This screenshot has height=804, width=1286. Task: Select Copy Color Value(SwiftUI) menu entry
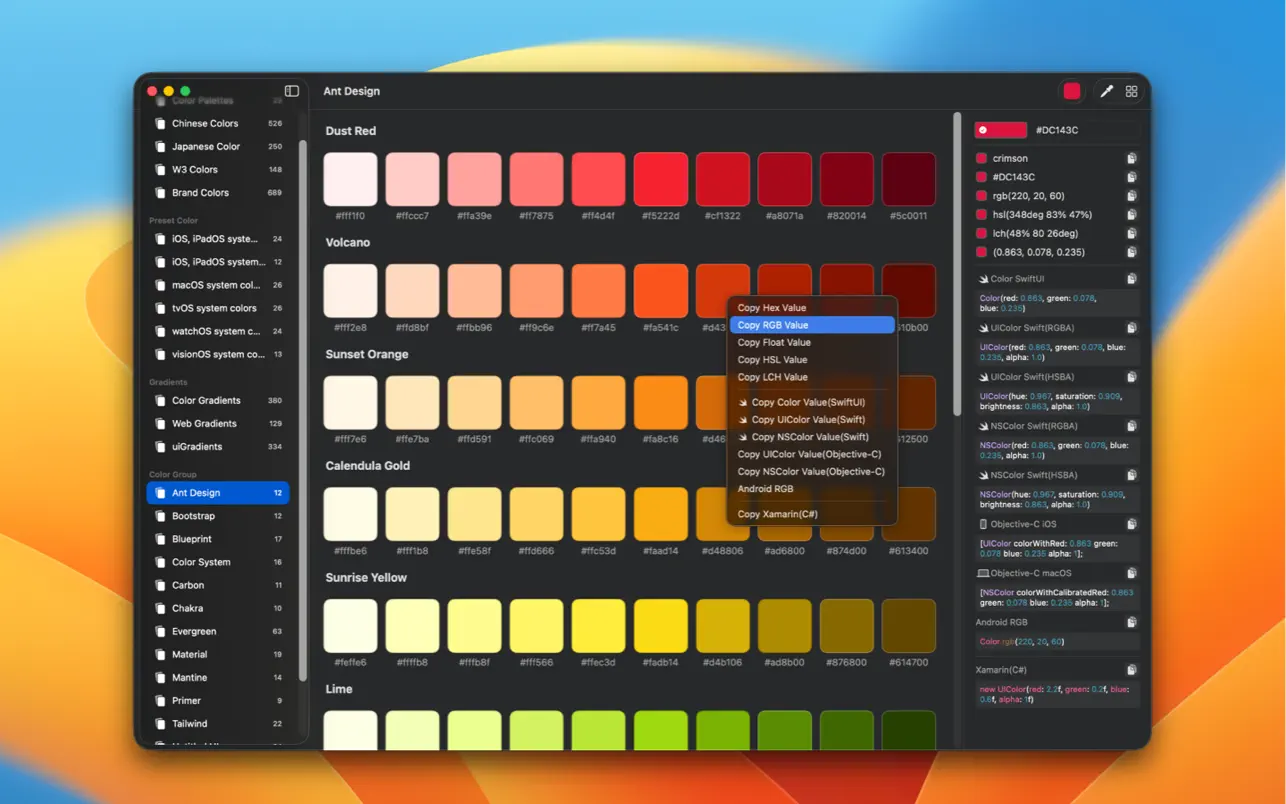804,401
